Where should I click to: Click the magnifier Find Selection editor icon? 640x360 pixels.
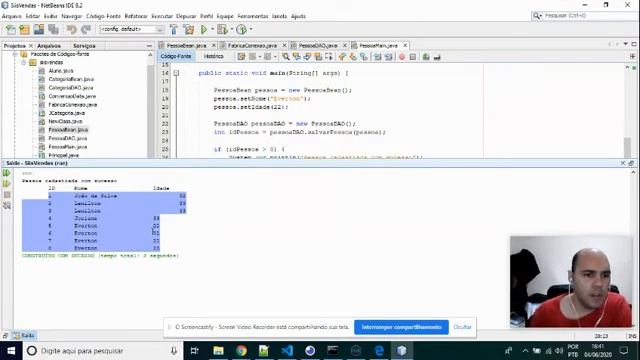point(286,57)
